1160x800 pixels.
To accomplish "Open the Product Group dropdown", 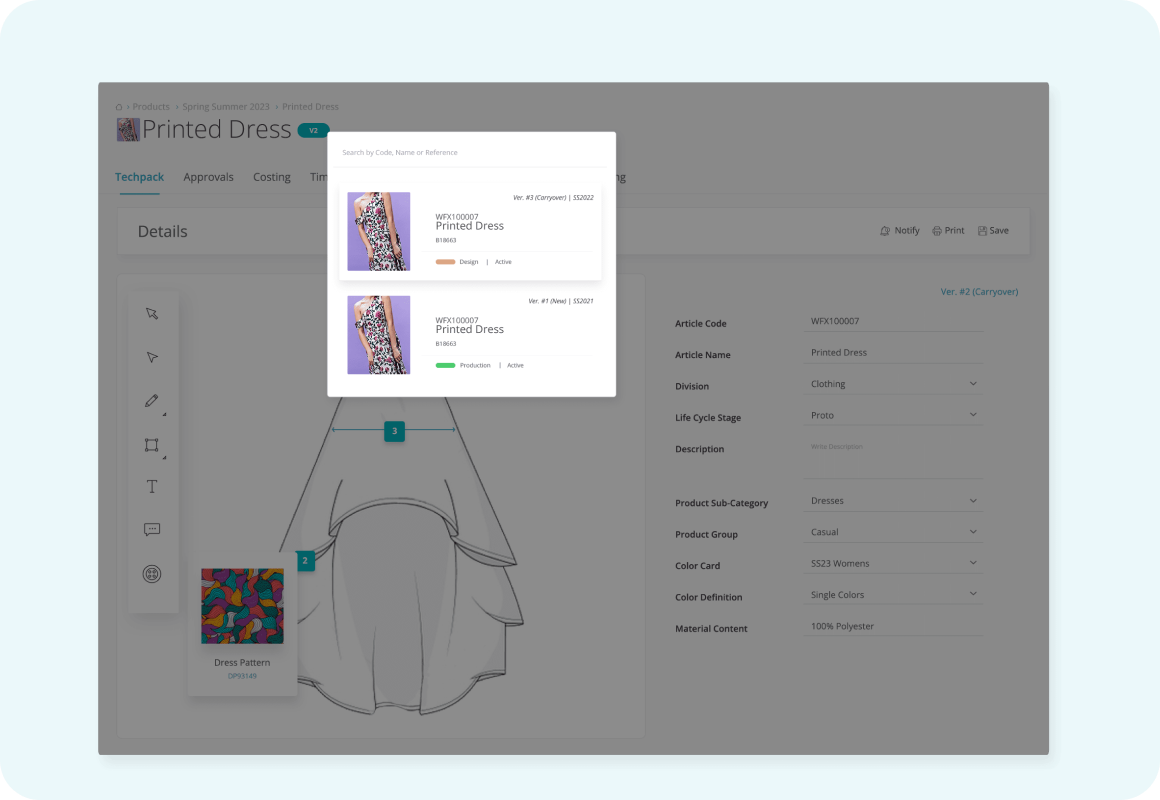I will coord(973,532).
